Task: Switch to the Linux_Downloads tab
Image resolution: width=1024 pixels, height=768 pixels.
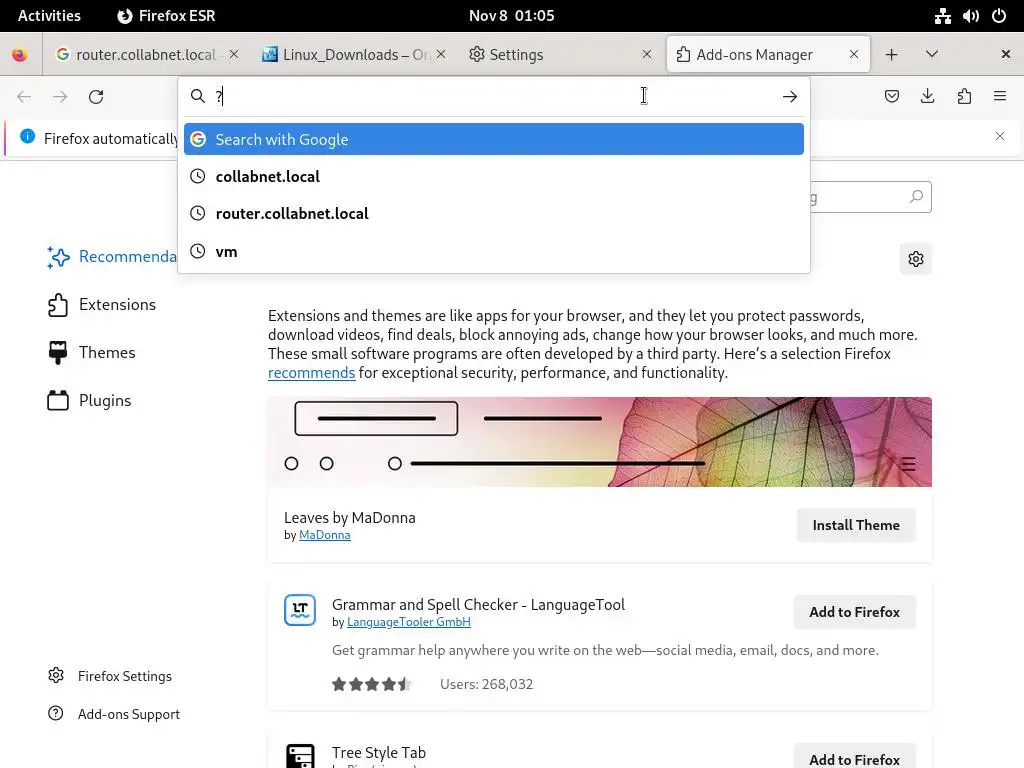Action: (x=353, y=54)
